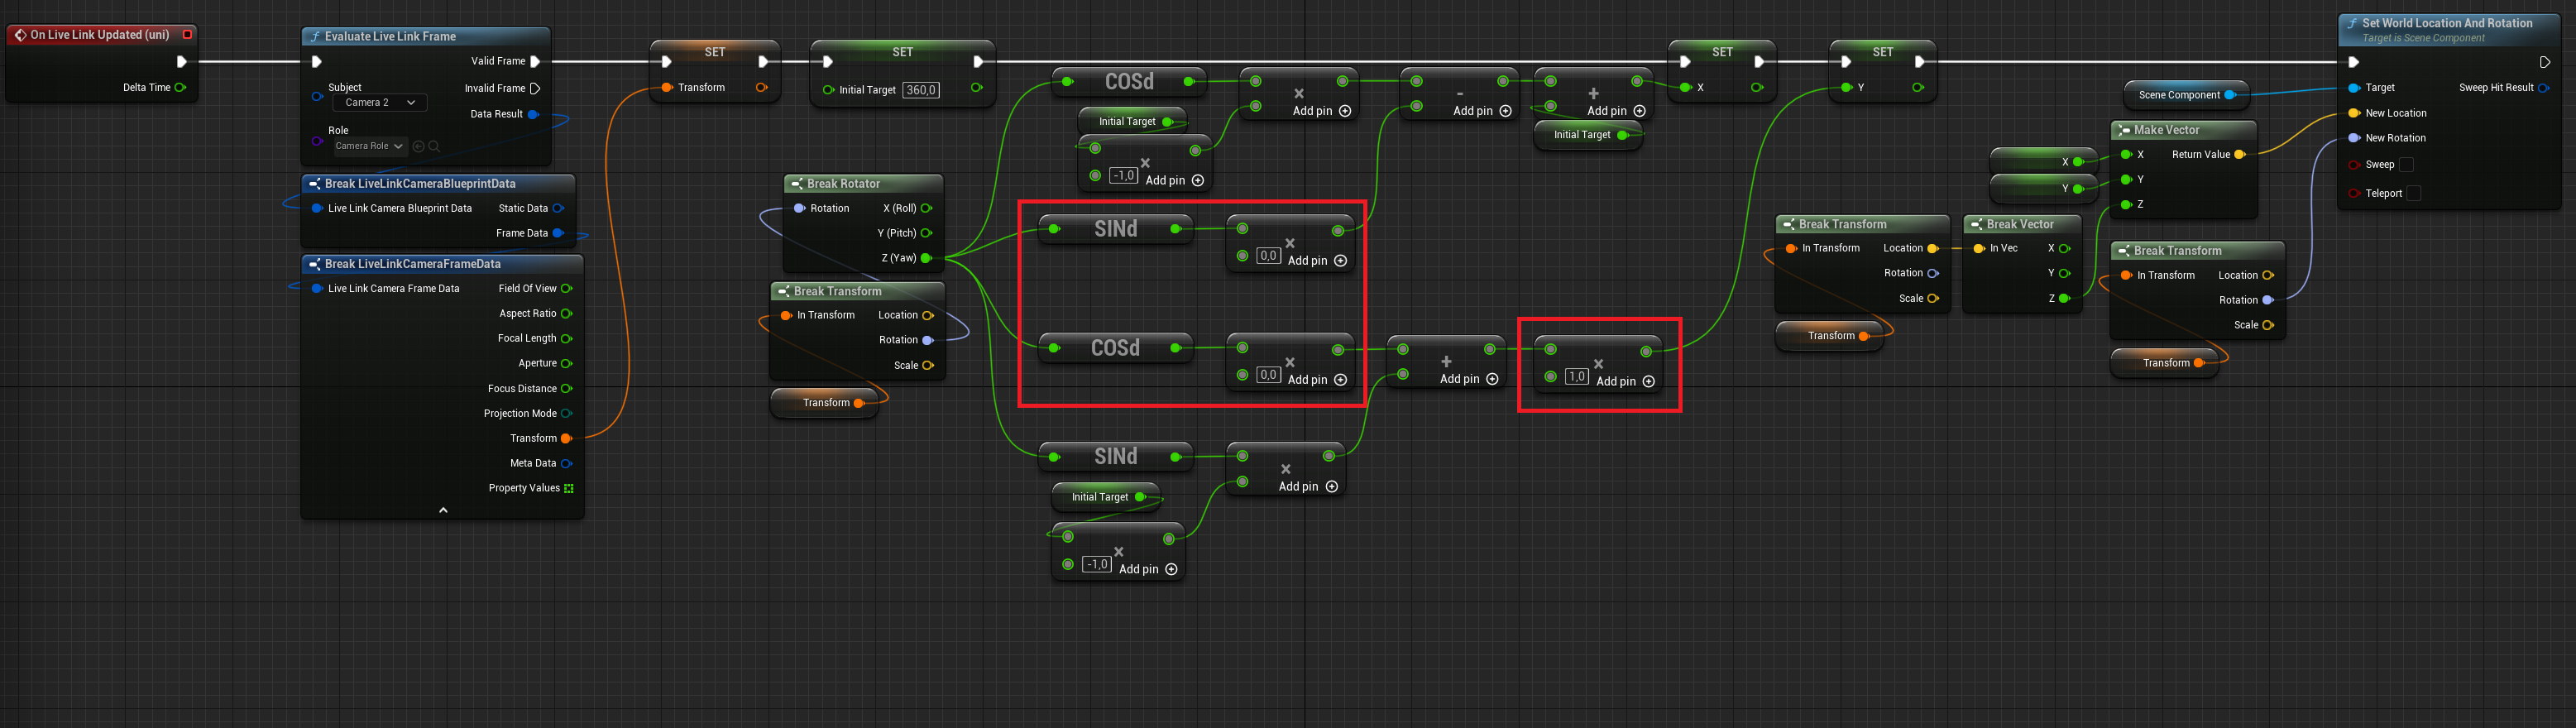Image resolution: width=2576 pixels, height=728 pixels.
Task: Click the Transform input pin on the SET node
Action: click(667, 88)
